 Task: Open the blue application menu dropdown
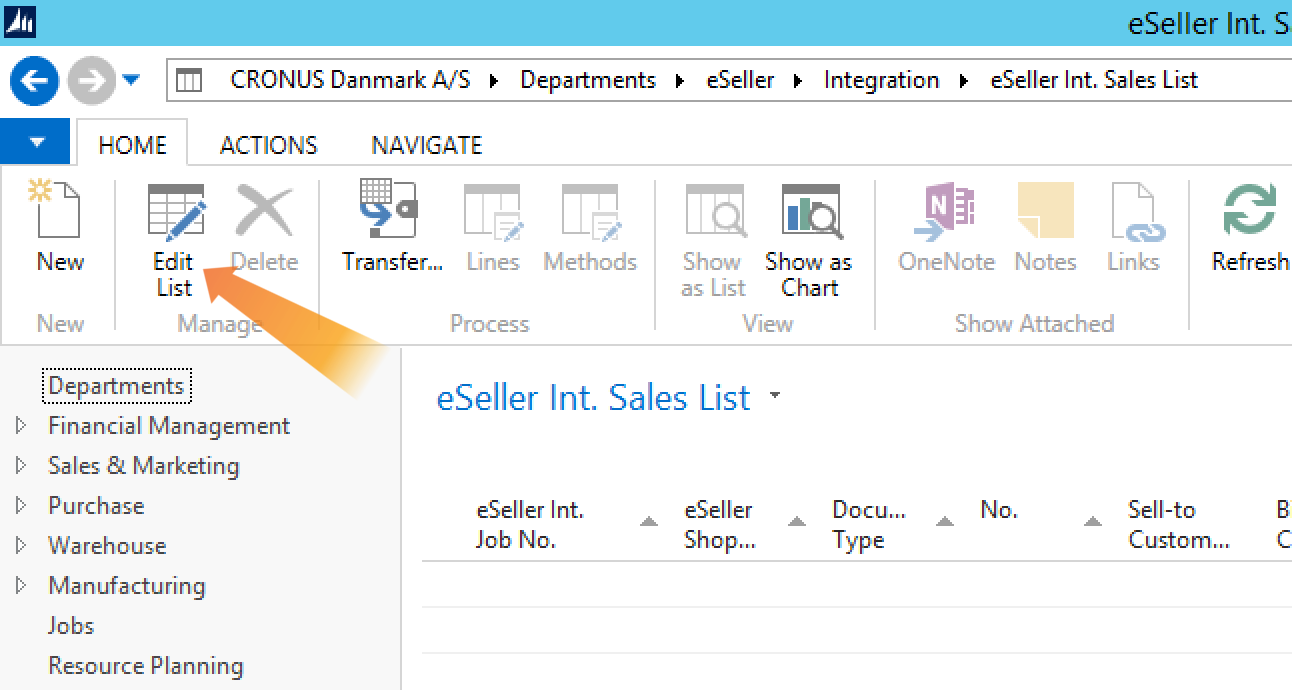click(36, 142)
